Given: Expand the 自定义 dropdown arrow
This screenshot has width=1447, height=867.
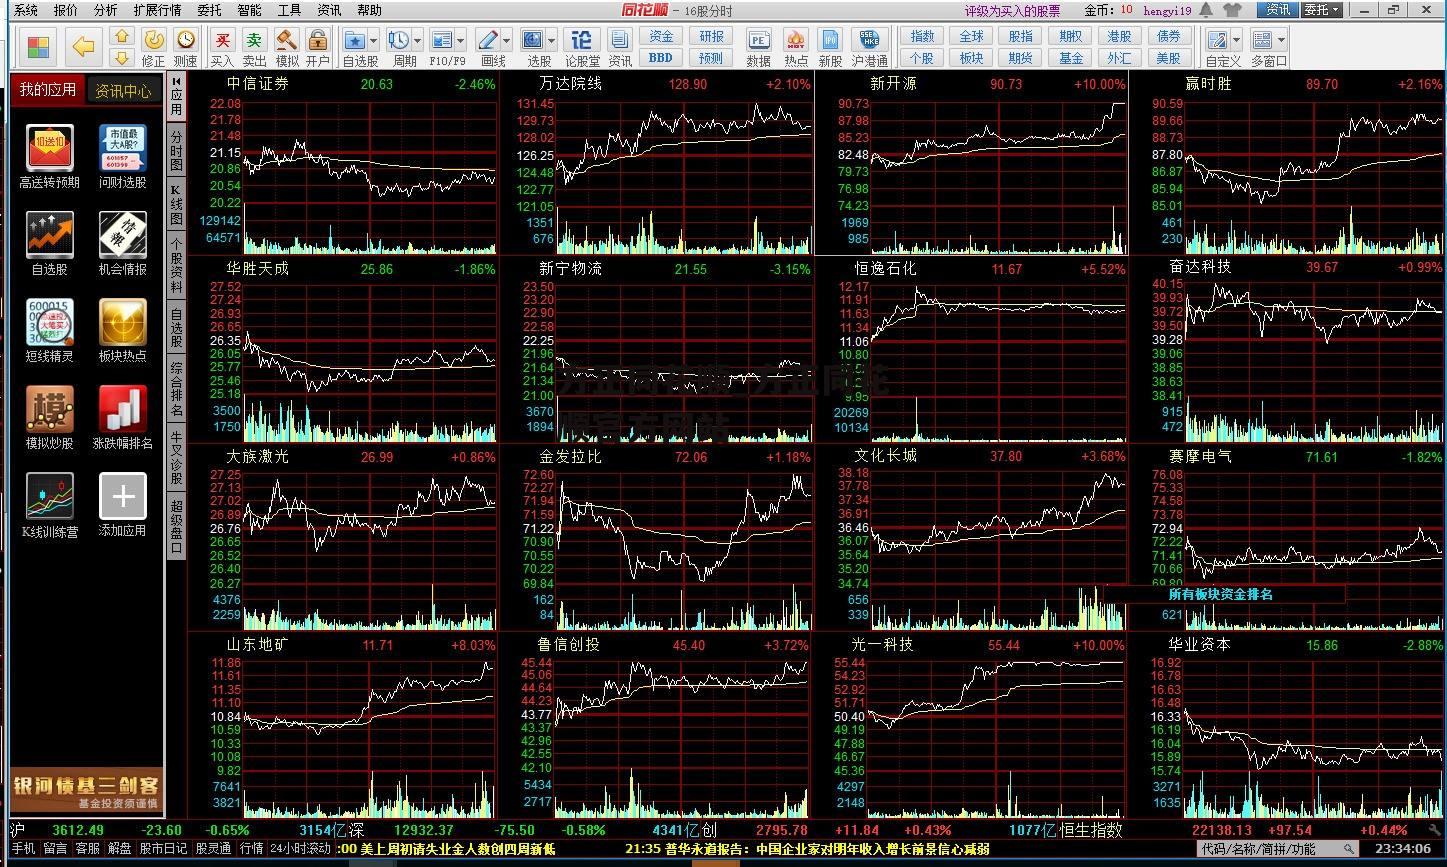Looking at the screenshot, I should click(1235, 41).
